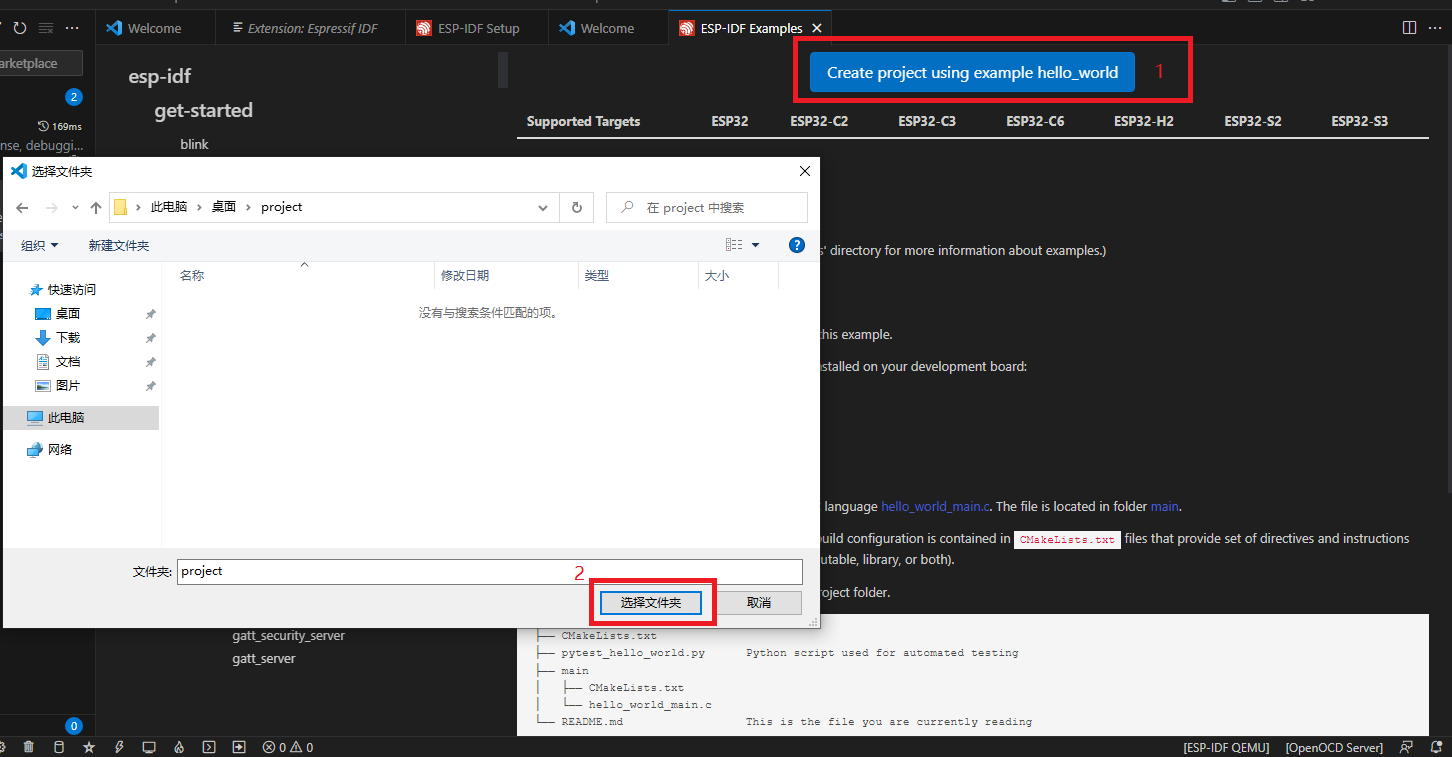The height and width of the screenshot is (757, 1452).
Task: Click the 在 project 中搜索 search box
Action: [707, 208]
